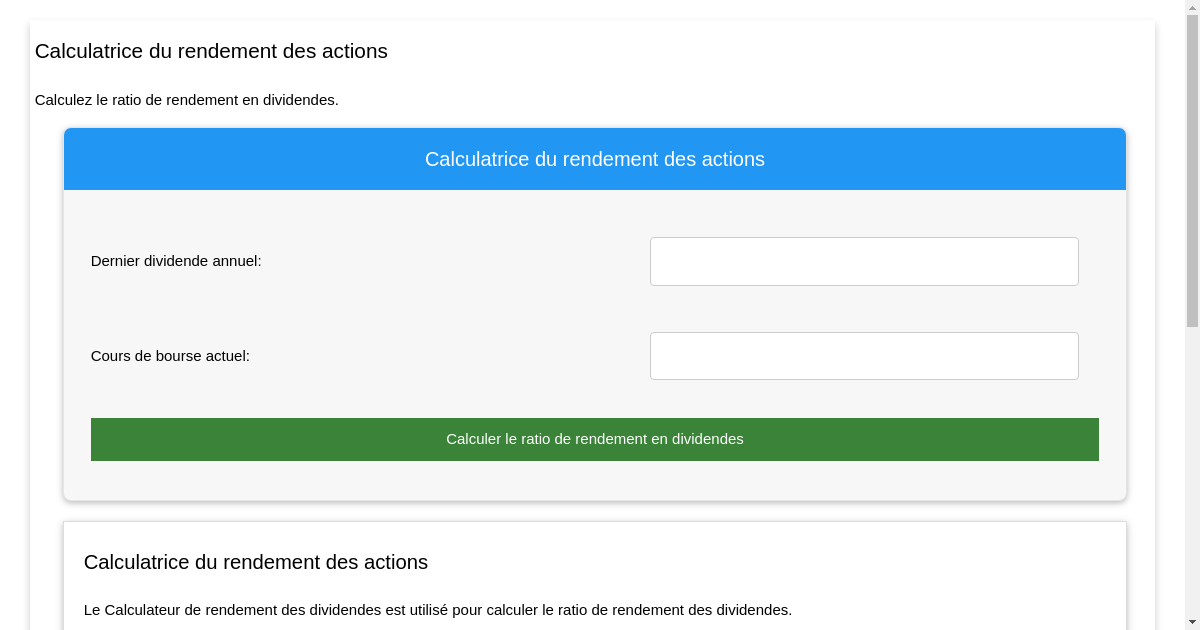Click the Cours de bourse actuel input field
This screenshot has height=630, width=1200.
pyautogui.click(x=864, y=356)
